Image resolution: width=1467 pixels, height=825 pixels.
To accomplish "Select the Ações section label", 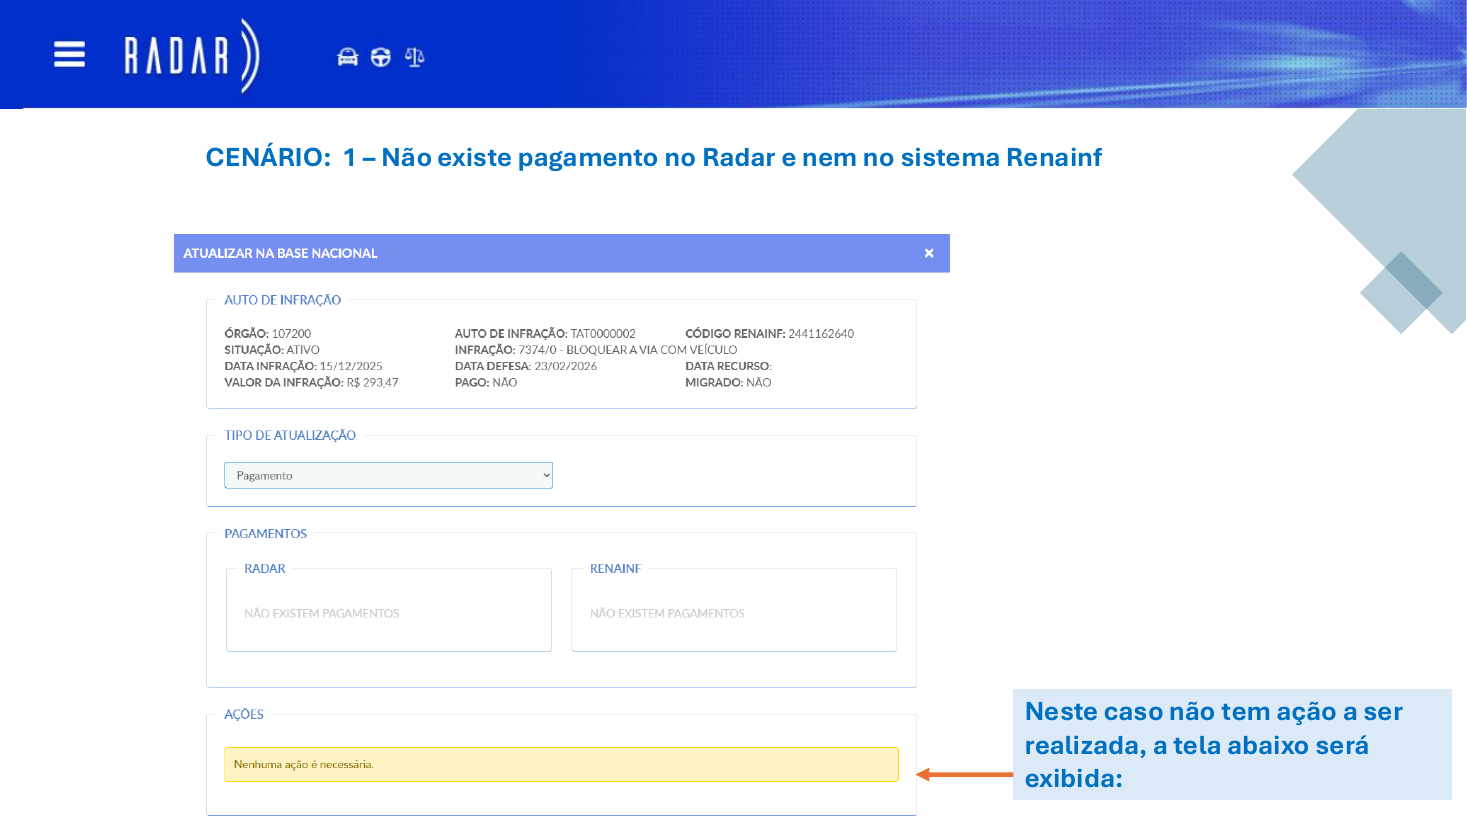I will pyautogui.click(x=244, y=714).
